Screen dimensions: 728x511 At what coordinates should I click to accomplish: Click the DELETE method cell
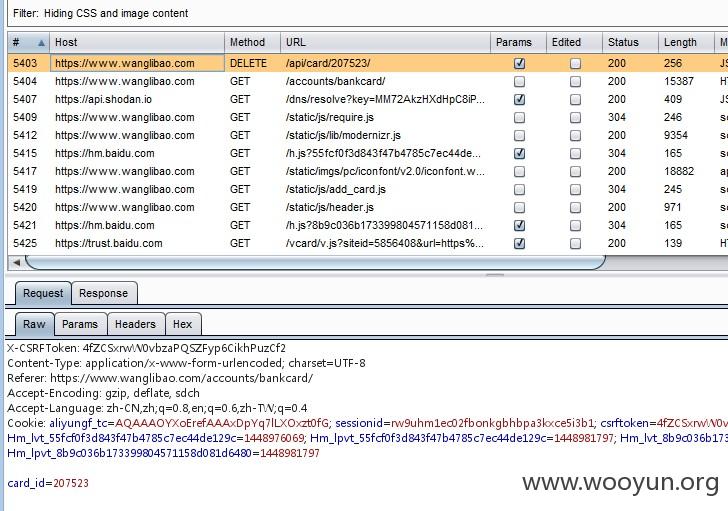point(248,63)
